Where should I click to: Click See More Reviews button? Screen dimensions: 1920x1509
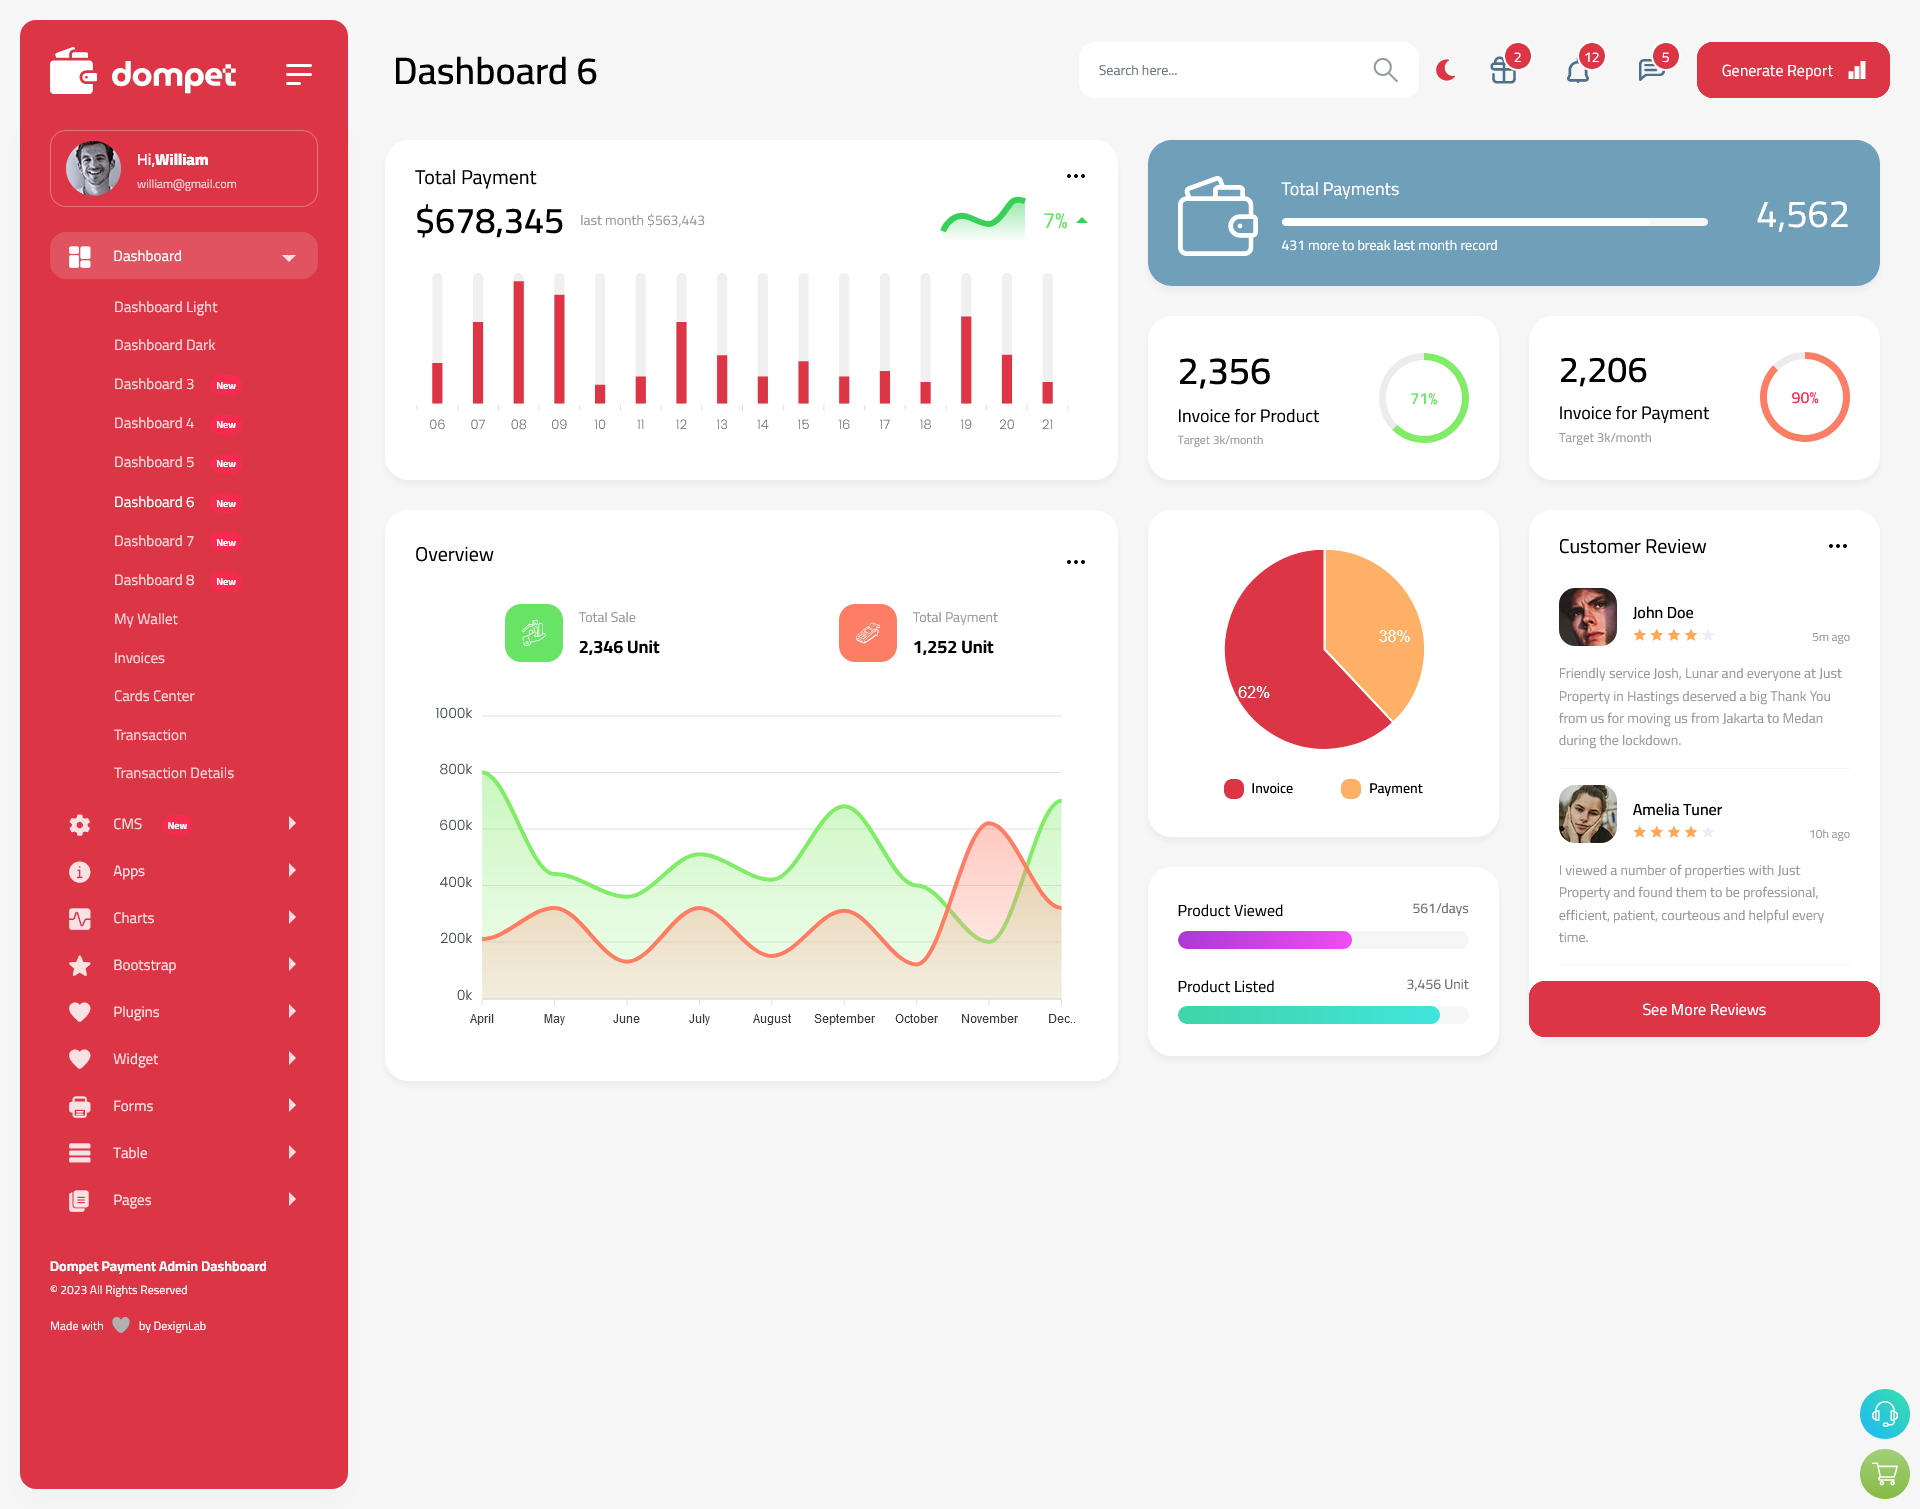pos(1703,1009)
